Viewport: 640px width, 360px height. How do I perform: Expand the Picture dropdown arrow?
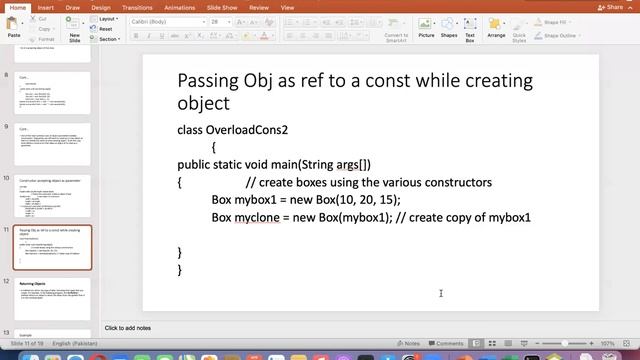434,24
